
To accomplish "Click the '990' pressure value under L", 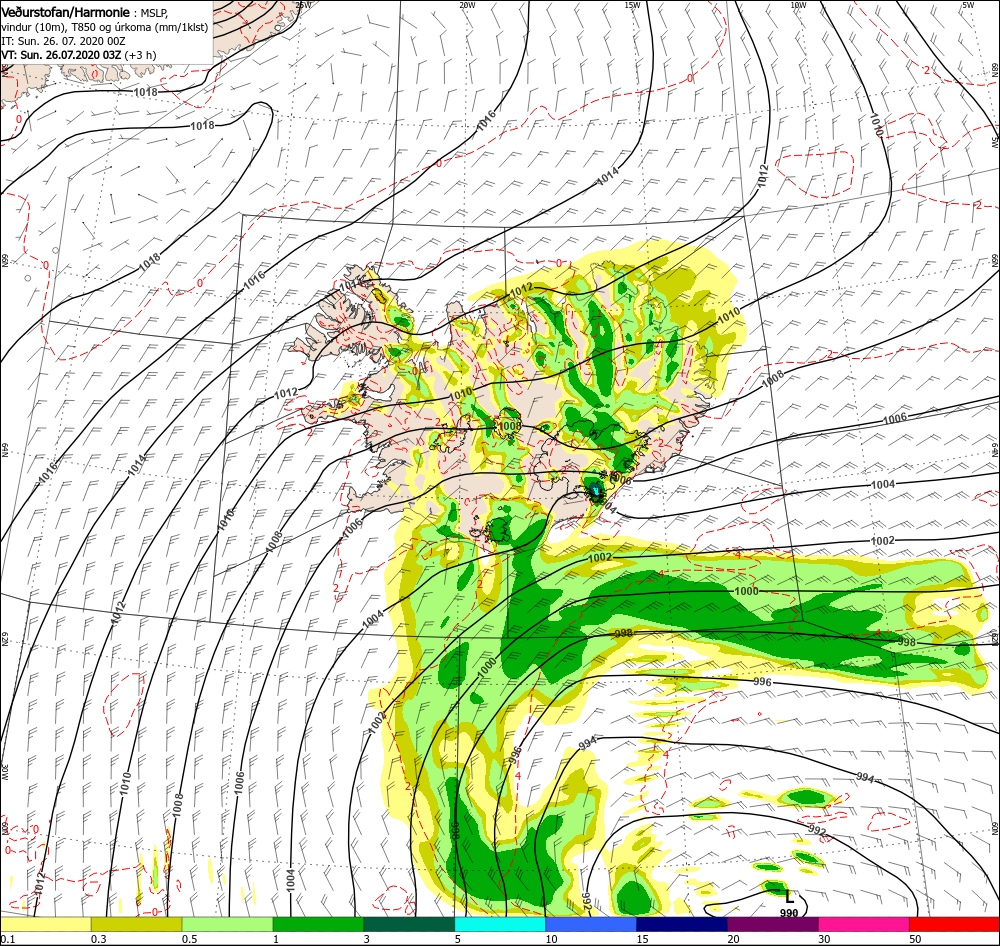I will [x=789, y=913].
